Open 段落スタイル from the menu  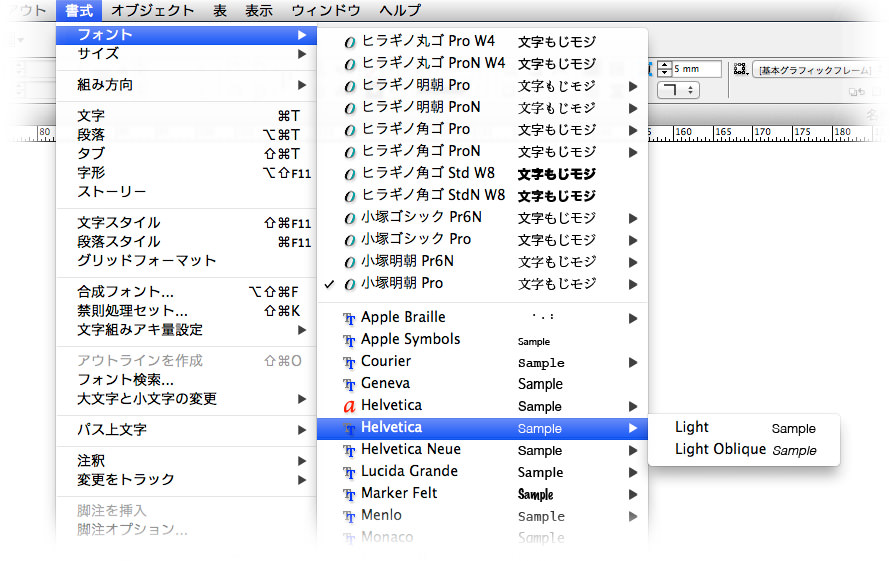[186, 242]
